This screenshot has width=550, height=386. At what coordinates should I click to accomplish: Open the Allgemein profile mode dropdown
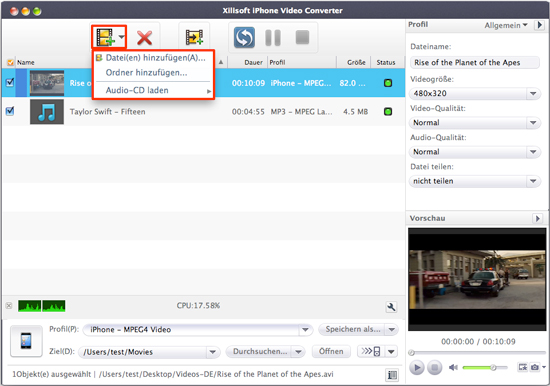point(506,25)
